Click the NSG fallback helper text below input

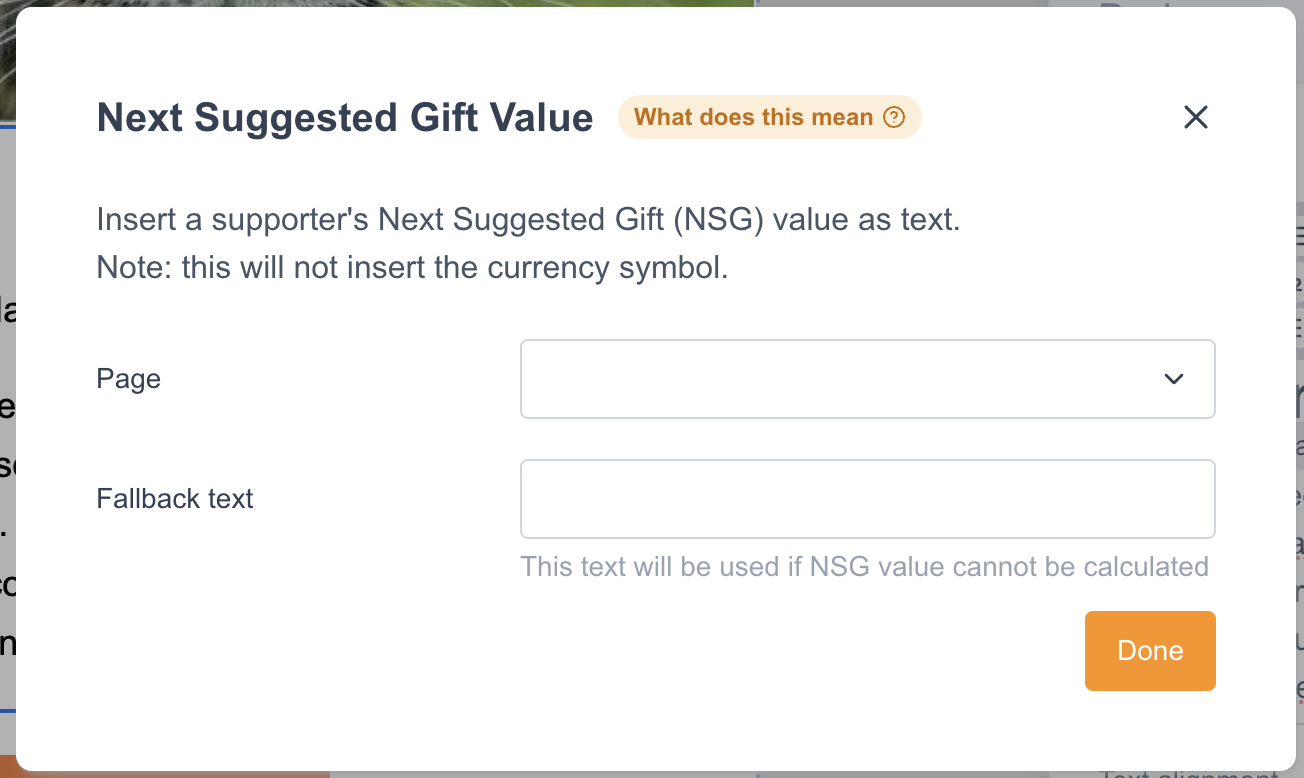coord(864,567)
